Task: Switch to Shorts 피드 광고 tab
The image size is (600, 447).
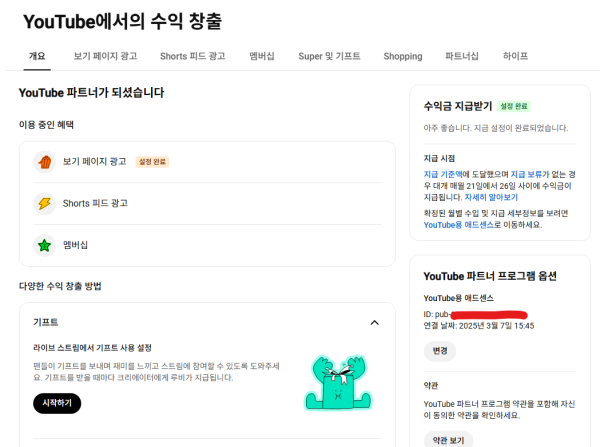Action: tap(192, 56)
